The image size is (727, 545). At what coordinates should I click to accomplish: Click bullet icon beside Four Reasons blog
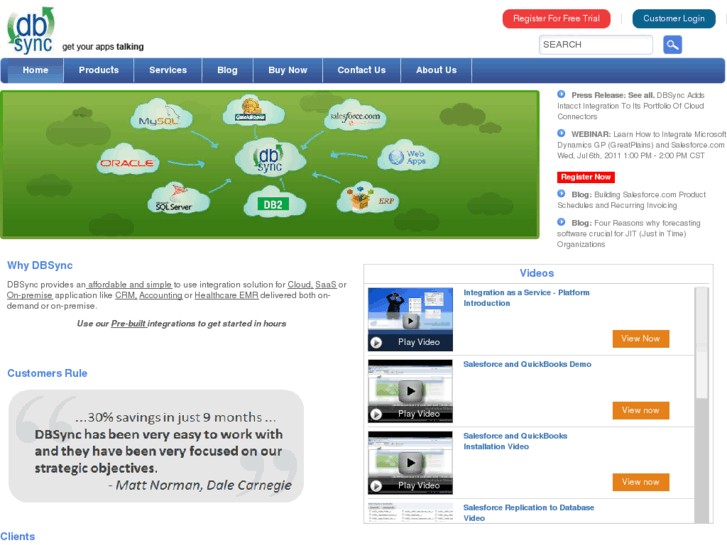[x=561, y=222]
